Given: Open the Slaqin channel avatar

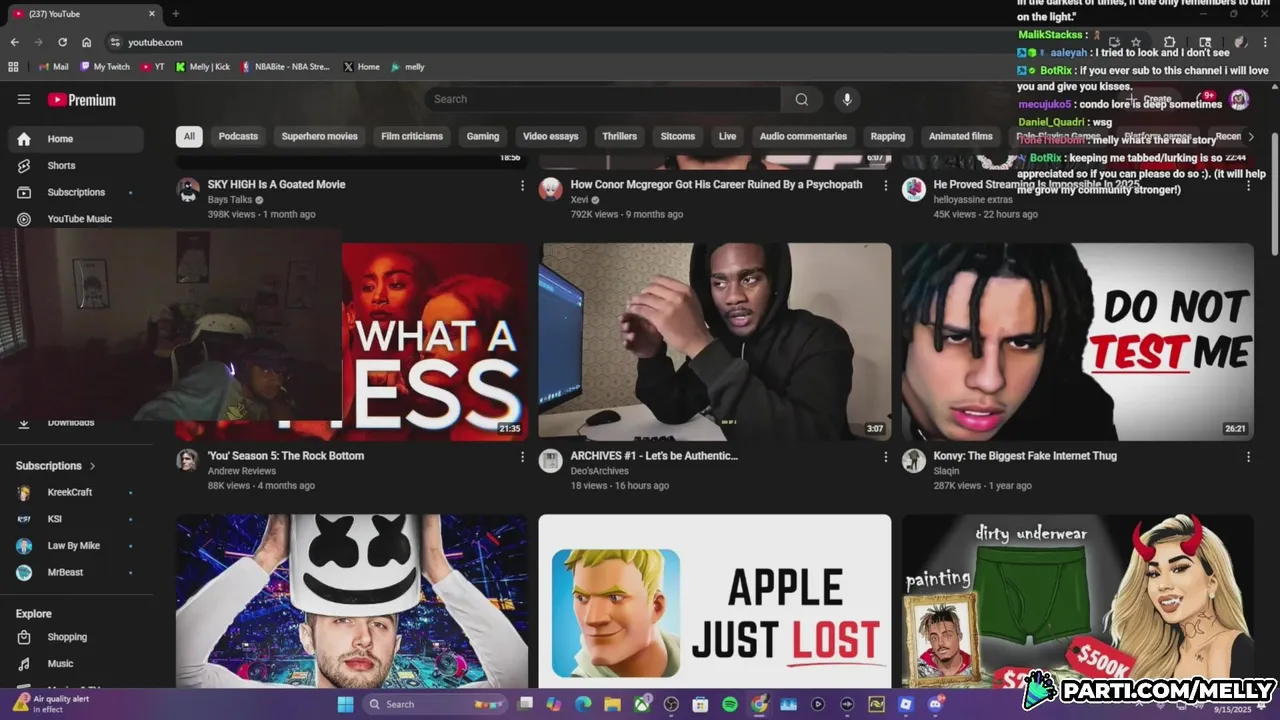Looking at the screenshot, I should coord(914,461).
